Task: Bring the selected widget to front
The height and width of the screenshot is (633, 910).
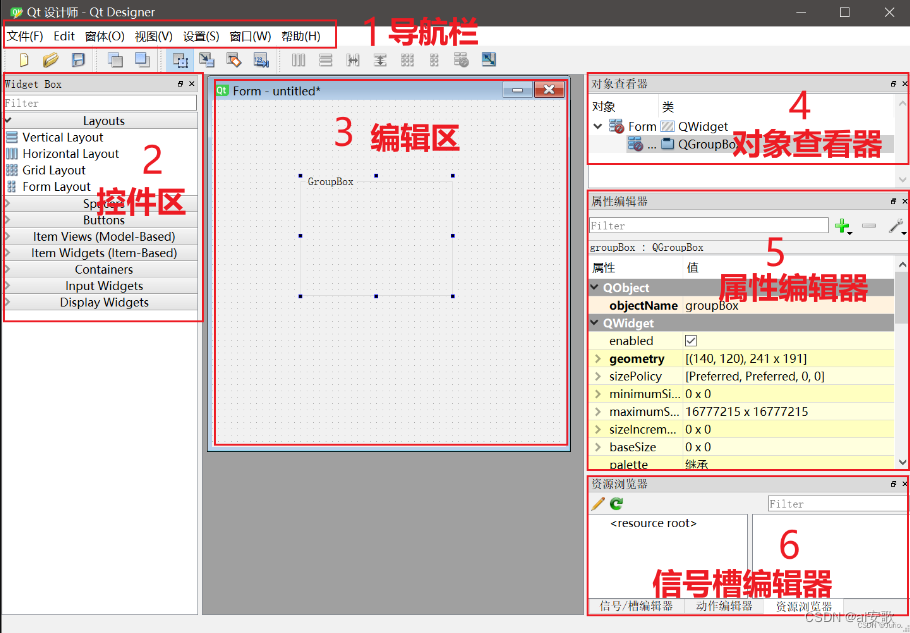Action: (x=142, y=60)
